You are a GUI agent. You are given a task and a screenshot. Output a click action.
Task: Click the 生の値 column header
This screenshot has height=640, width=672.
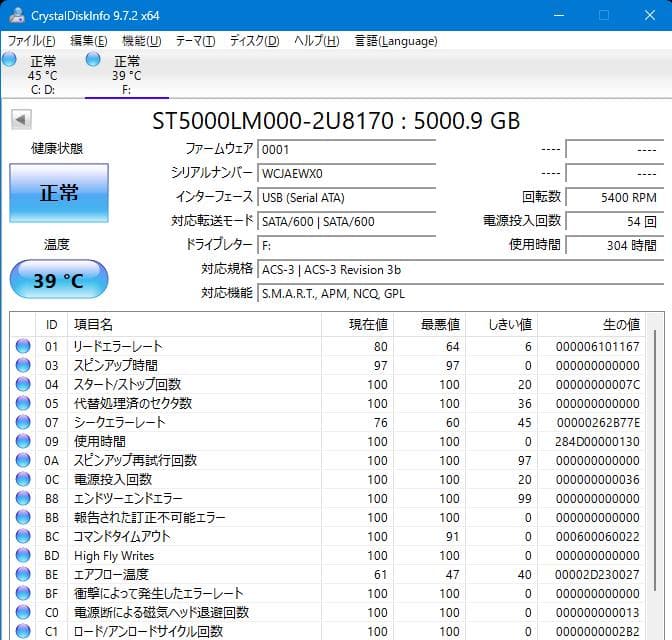tap(591, 325)
